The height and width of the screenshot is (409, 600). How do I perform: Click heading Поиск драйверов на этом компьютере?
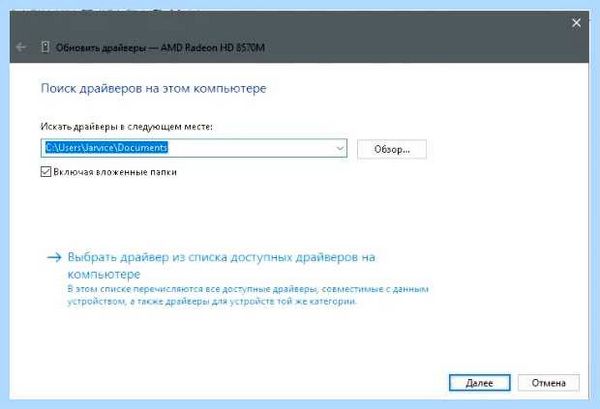153,88
